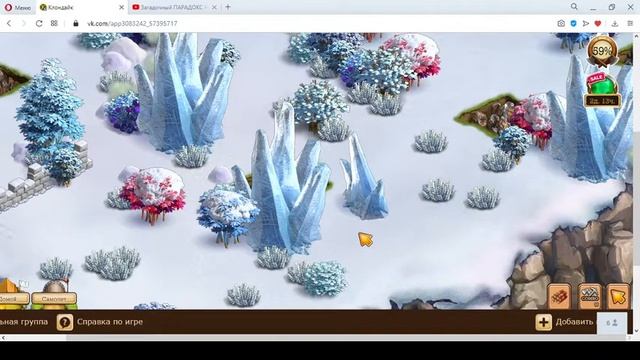Click the Домой button
The height and width of the screenshot is (360, 640).
click(13, 299)
